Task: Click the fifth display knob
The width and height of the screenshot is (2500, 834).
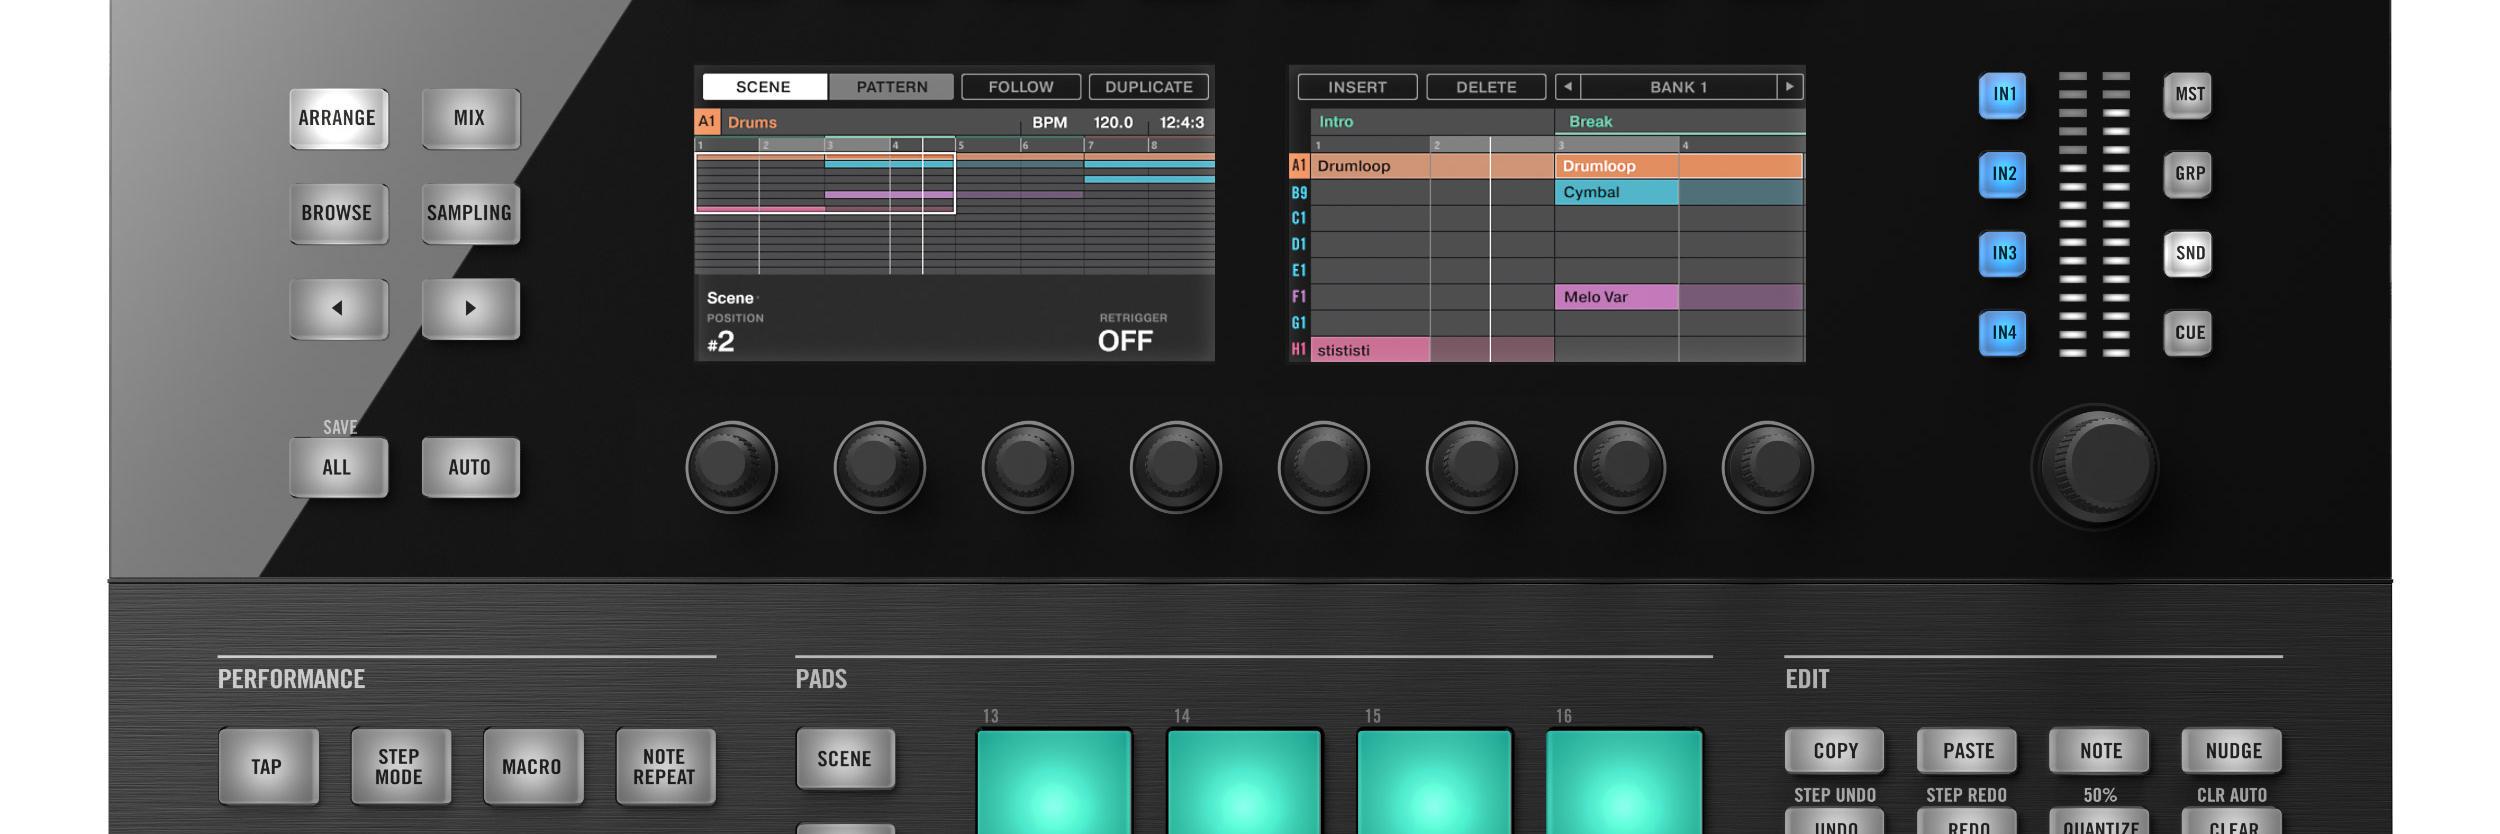Action: (1324, 467)
